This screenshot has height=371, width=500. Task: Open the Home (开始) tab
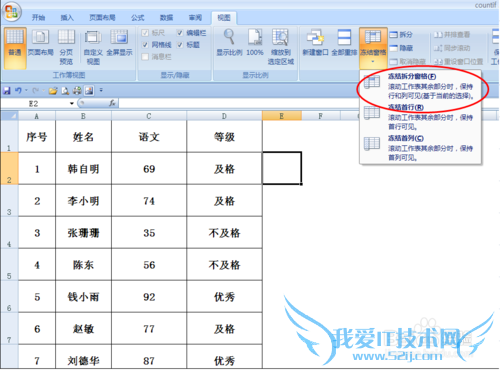click(38, 18)
